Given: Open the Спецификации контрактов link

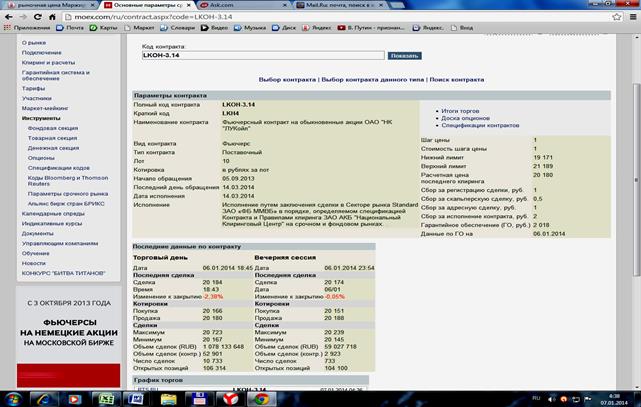Looking at the screenshot, I should pyautogui.click(x=480, y=125).
